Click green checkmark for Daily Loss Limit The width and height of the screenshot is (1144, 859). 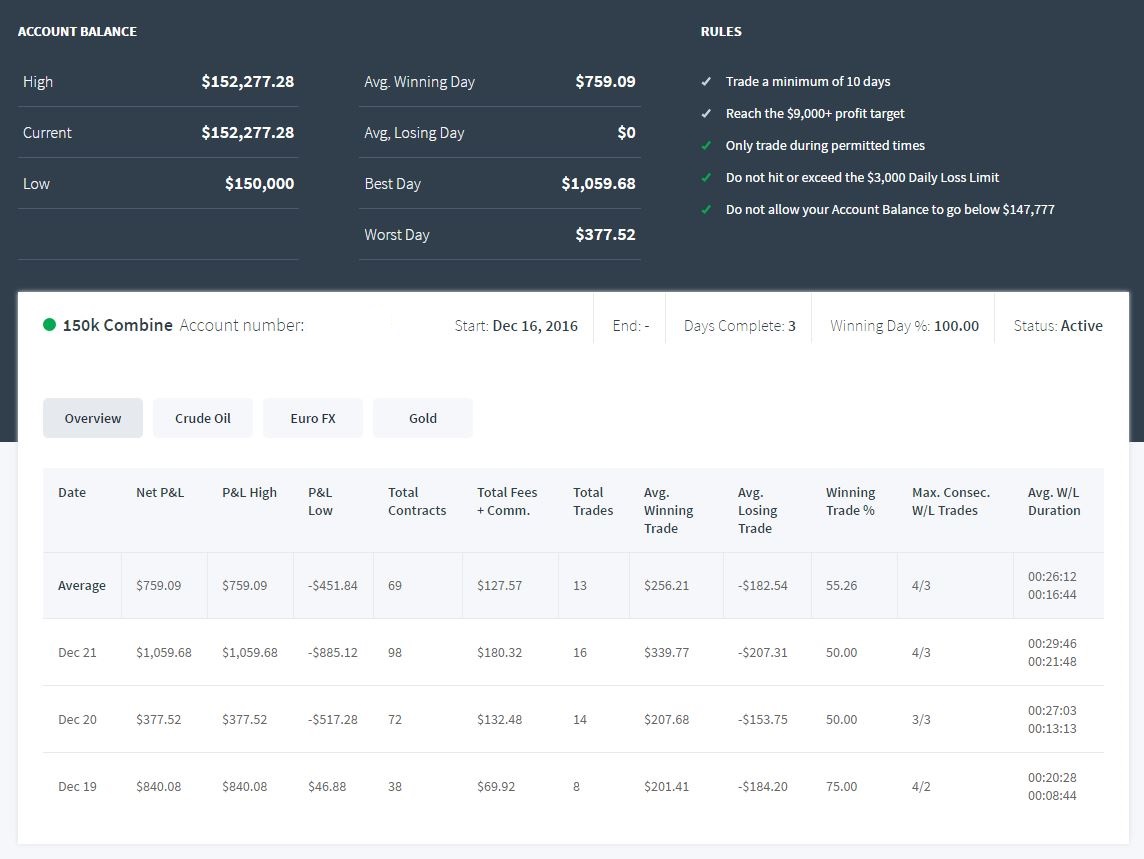tap(706, 178)
